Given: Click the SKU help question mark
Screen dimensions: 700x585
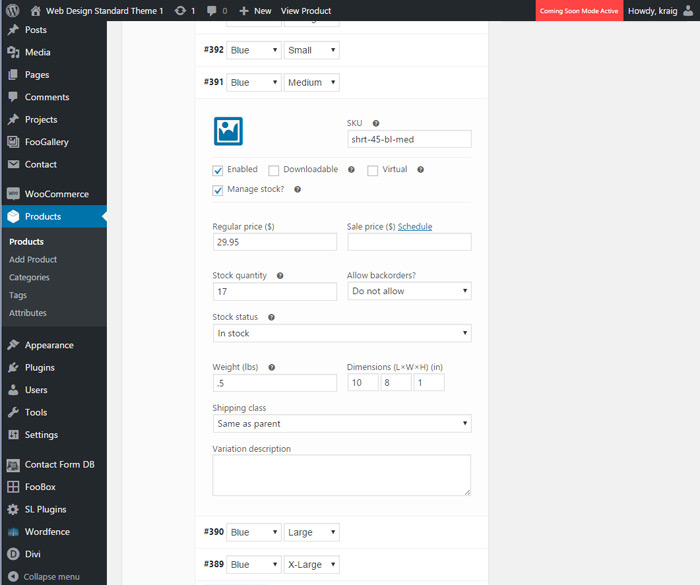Looking at the screenshot, I should [376, 123].
